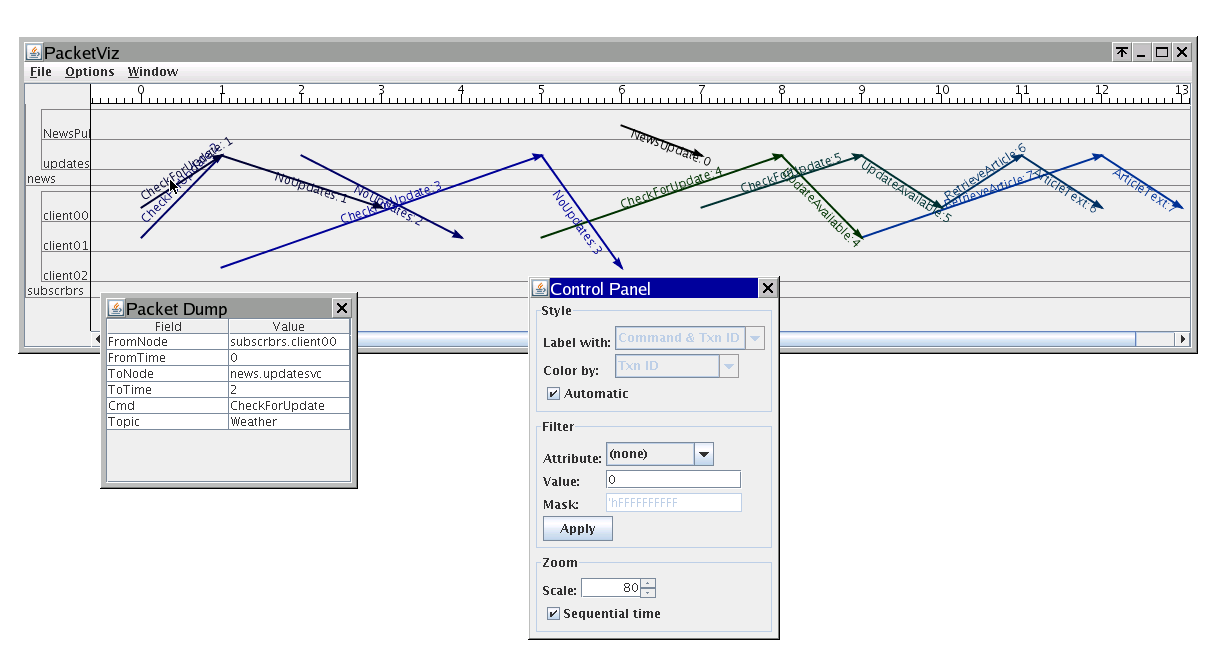Image resolution: width=1208 pixels, height=656 pixels.
Task: Click the Java icon in Packet Dump title bar
Action: pos(115,309)
